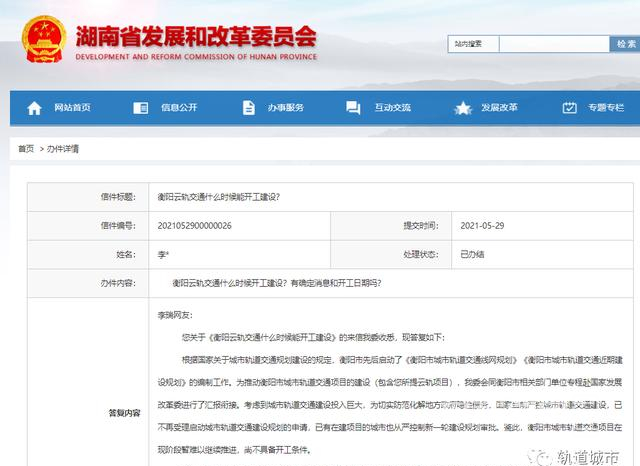The height and width of the screenshot is (466, 640).
Task: Click the home icon beside 网站首页
Action: (x=35, y=108)
